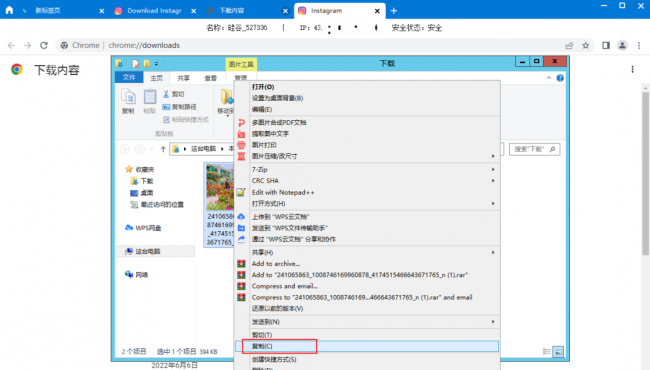This screenshot has width=650, height=370.
Task: Open a new browser tab
Action: [x=394, y=11]
